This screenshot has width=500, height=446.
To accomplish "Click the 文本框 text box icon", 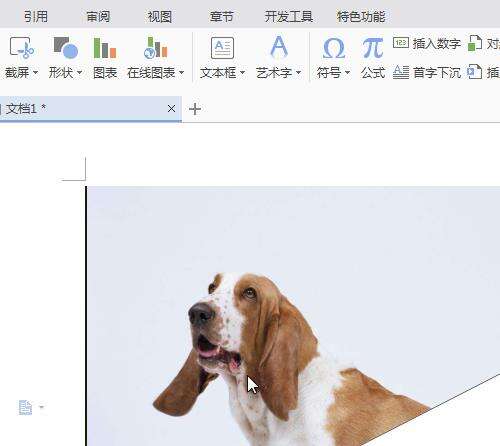I will point(222,48).
